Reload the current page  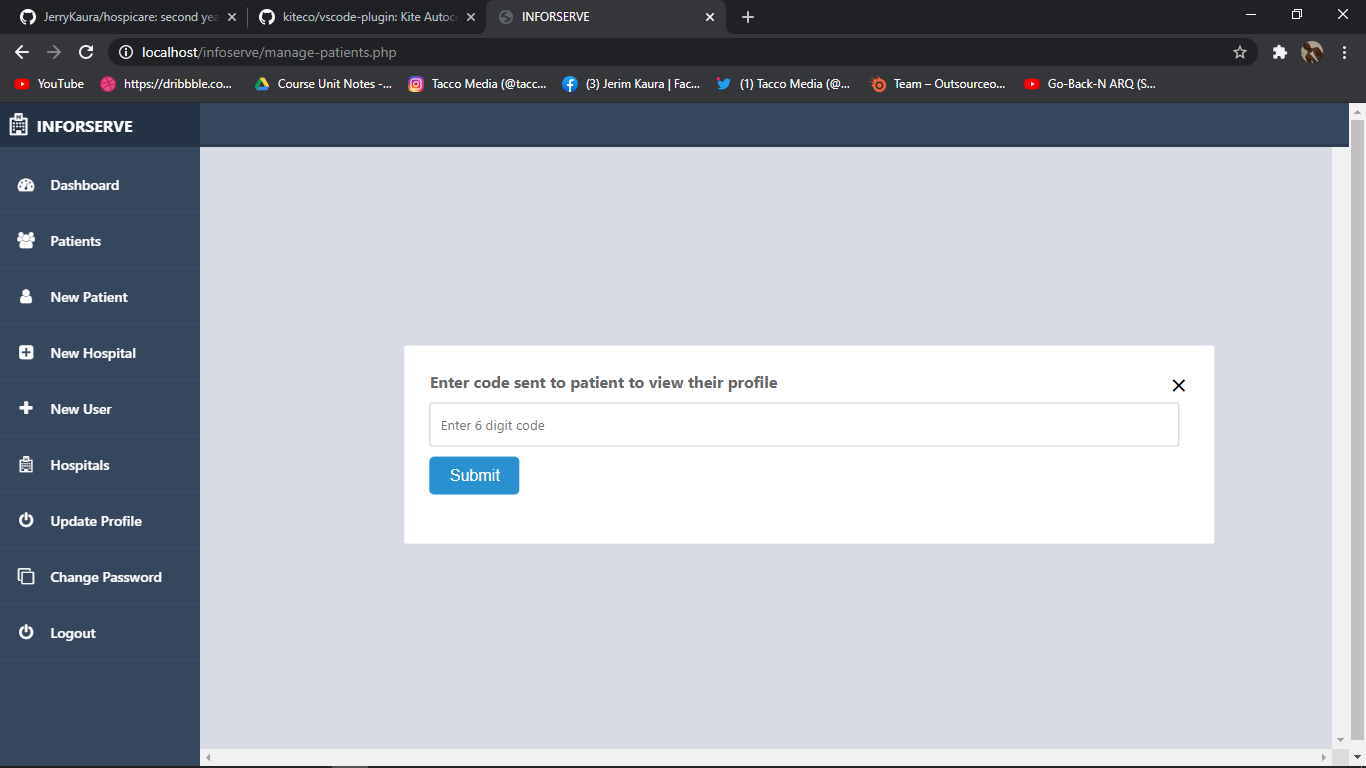click(86, 52)
